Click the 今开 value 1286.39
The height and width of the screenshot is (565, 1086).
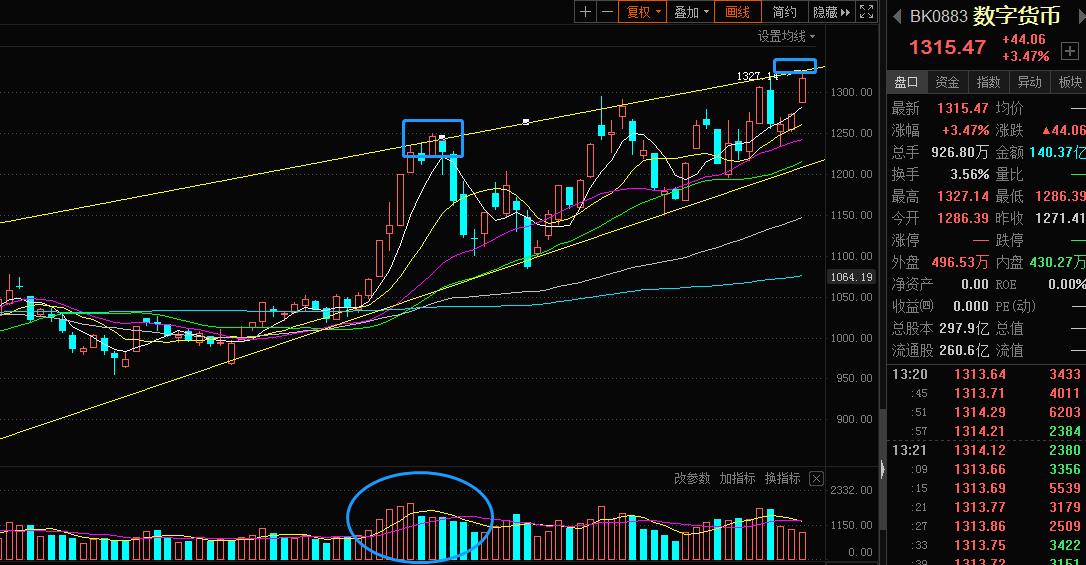click(963, 218)
